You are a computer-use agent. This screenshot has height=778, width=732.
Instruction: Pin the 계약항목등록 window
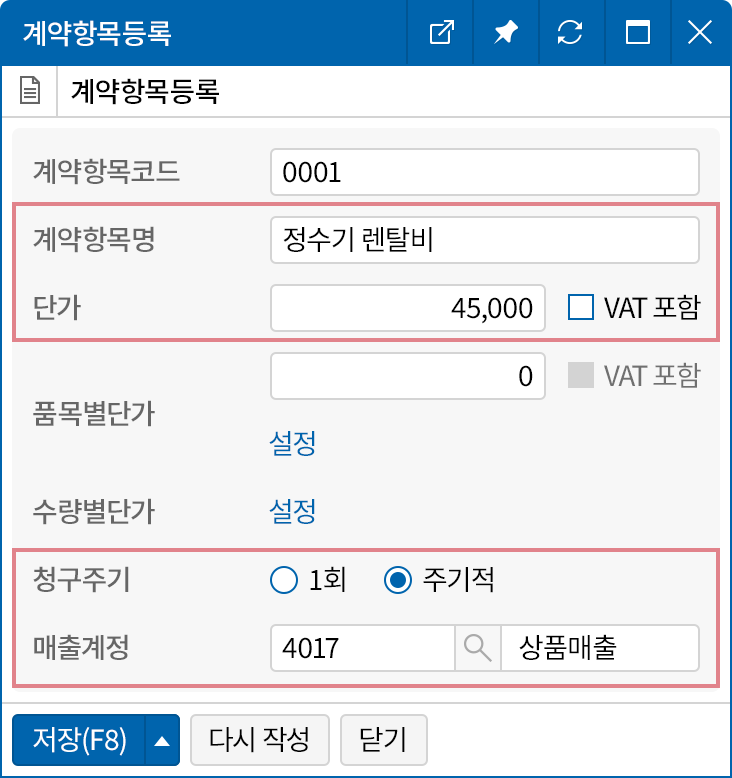point(506,32)
